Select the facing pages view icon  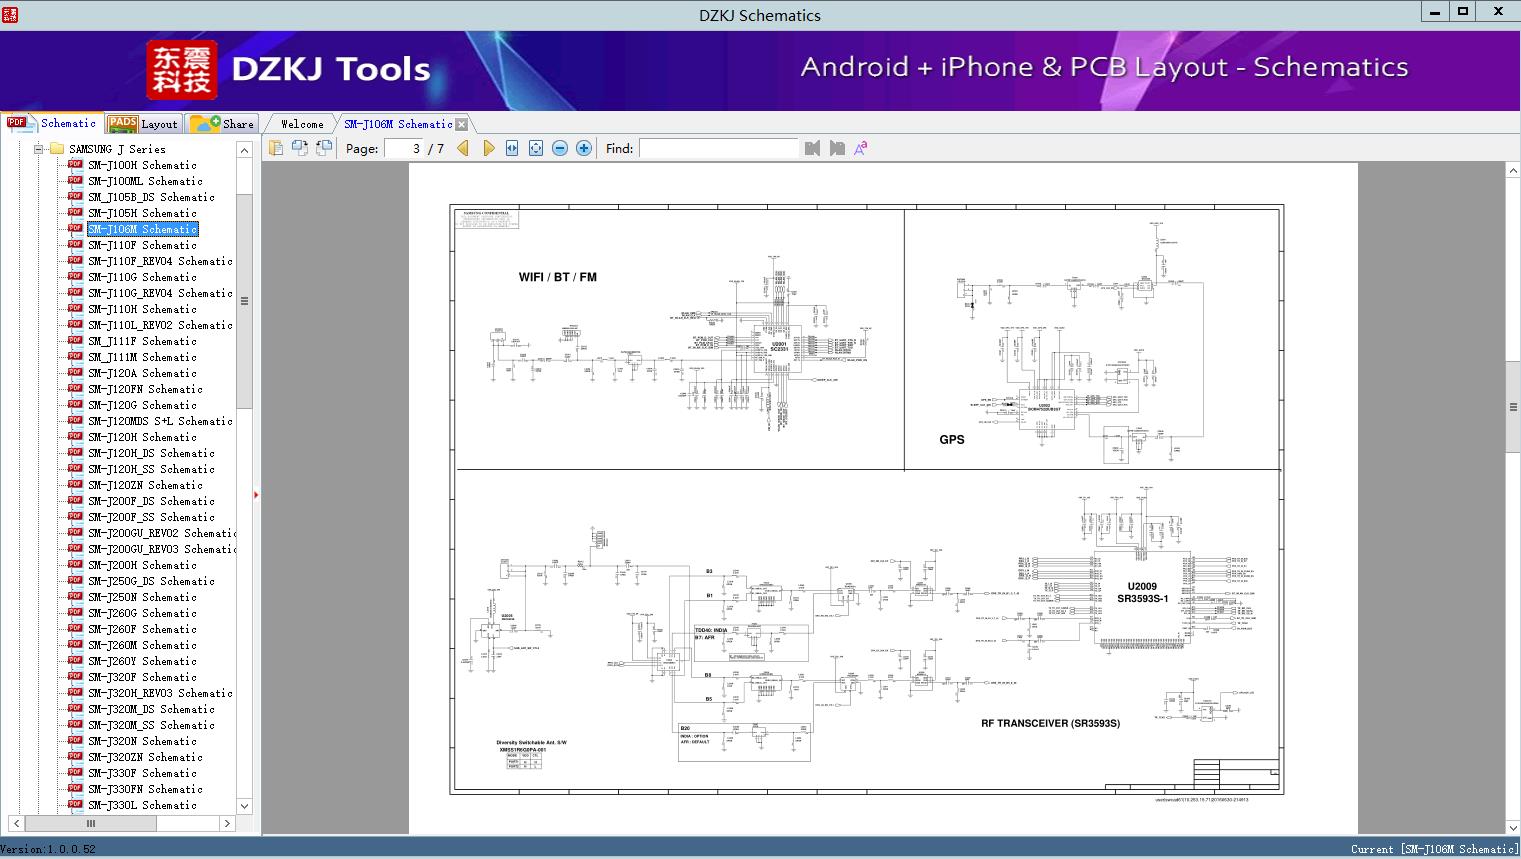301,148
